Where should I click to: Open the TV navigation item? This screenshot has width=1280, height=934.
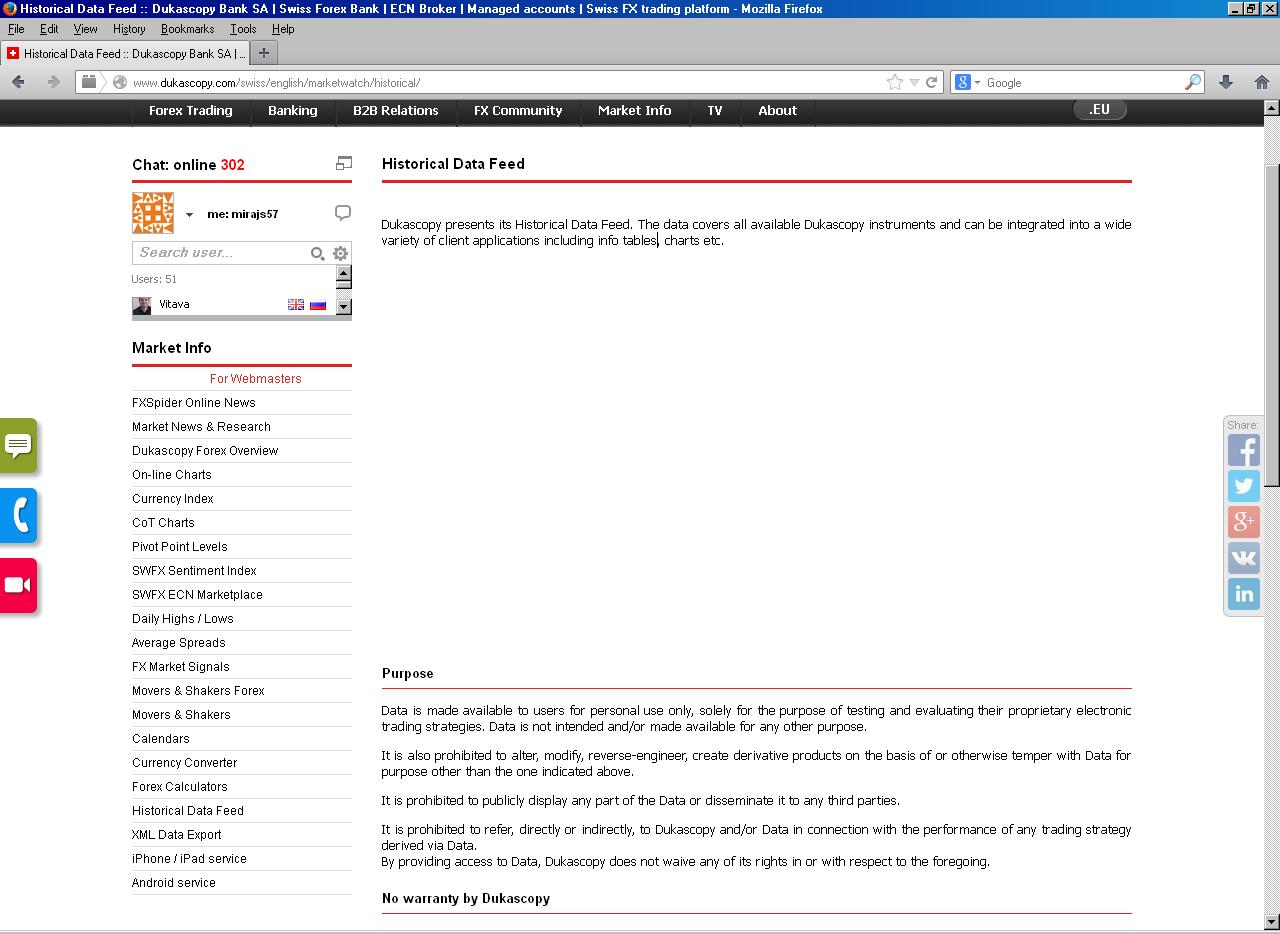(715, 111)
